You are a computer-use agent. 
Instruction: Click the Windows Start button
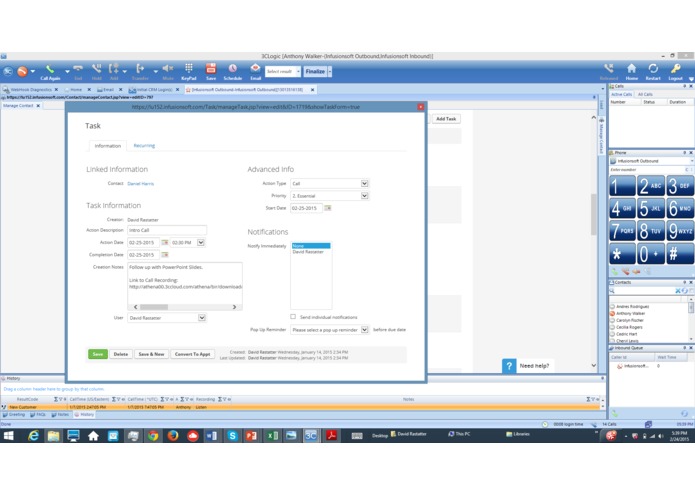pos(8,436)
